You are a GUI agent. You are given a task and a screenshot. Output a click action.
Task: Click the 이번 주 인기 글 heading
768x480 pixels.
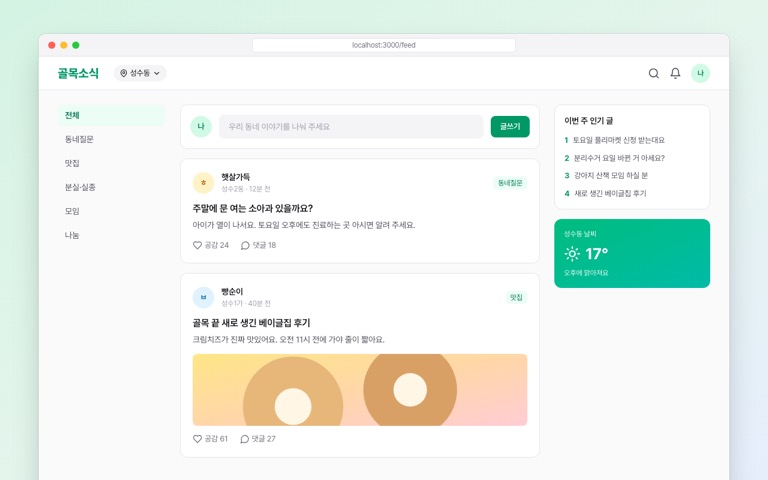[x=588, y=121]
